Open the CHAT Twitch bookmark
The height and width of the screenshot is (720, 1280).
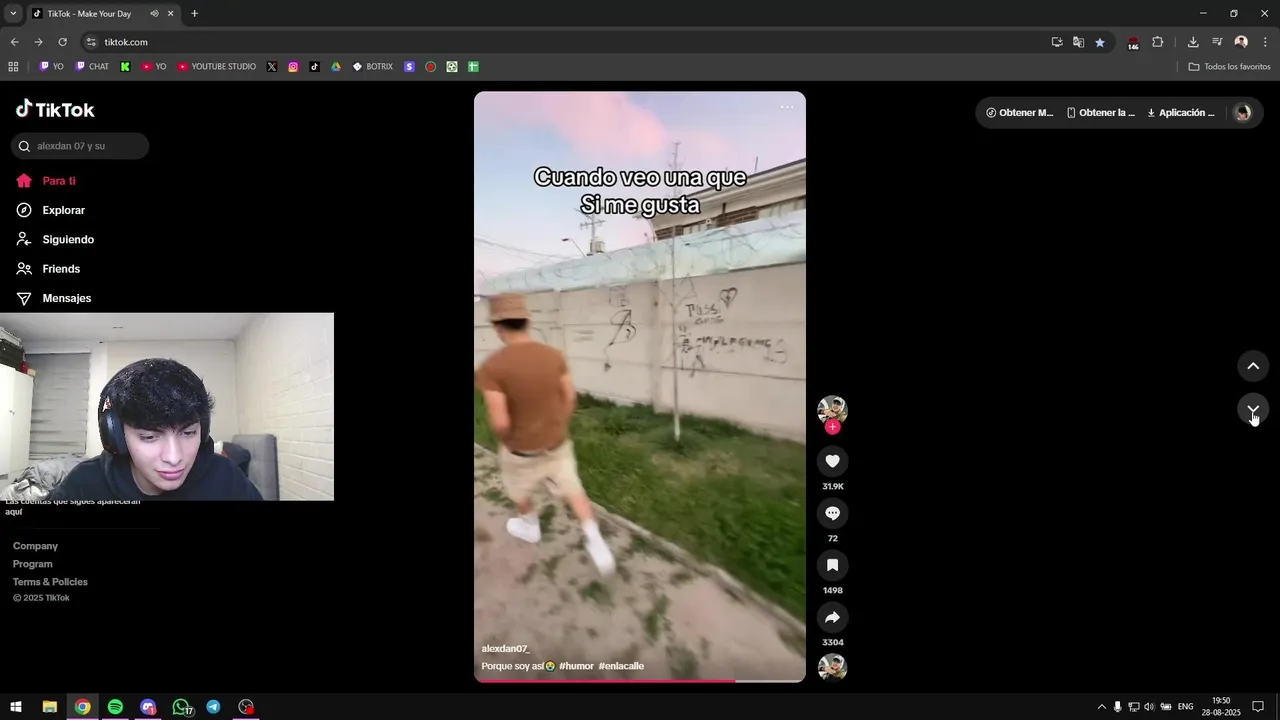pyautogui.click(x=92, y=67)
